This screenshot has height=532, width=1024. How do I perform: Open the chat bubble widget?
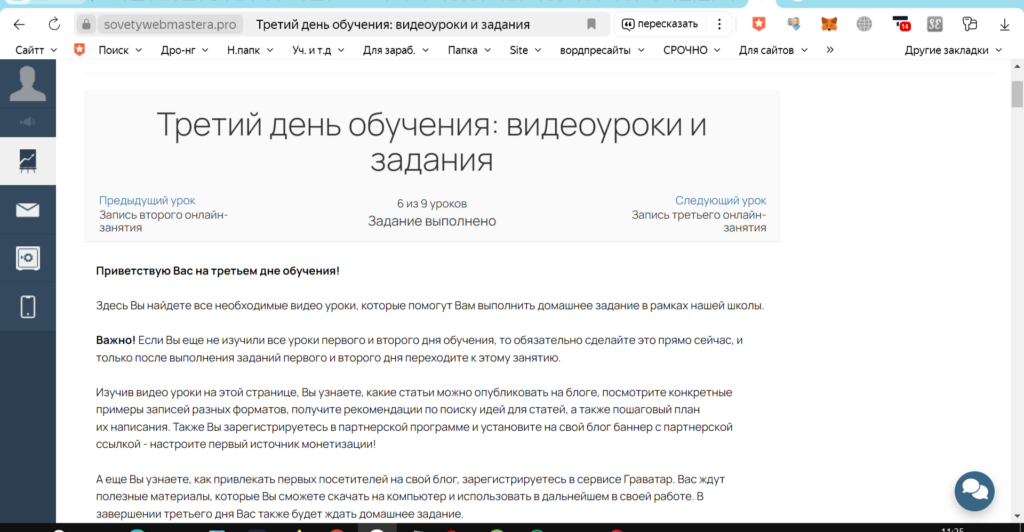tap(974, 491)
